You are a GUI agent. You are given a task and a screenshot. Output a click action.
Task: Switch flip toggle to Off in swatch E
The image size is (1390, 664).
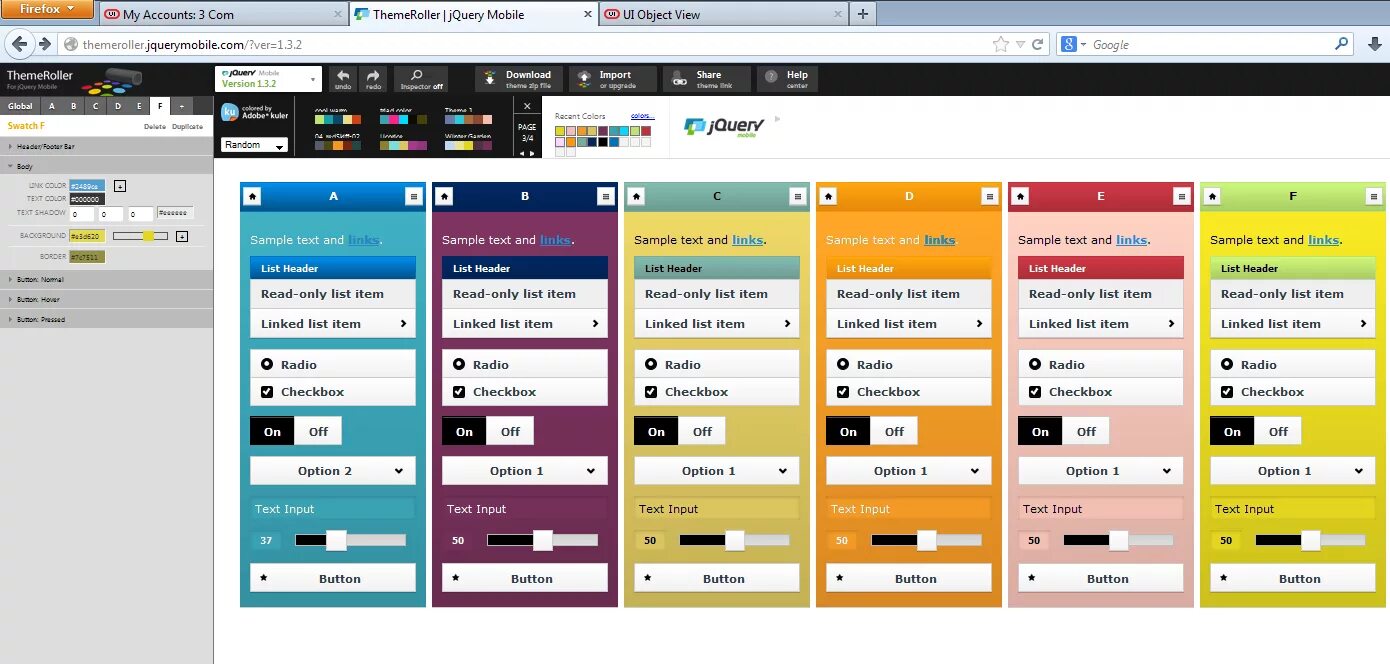coord(1086,431)
